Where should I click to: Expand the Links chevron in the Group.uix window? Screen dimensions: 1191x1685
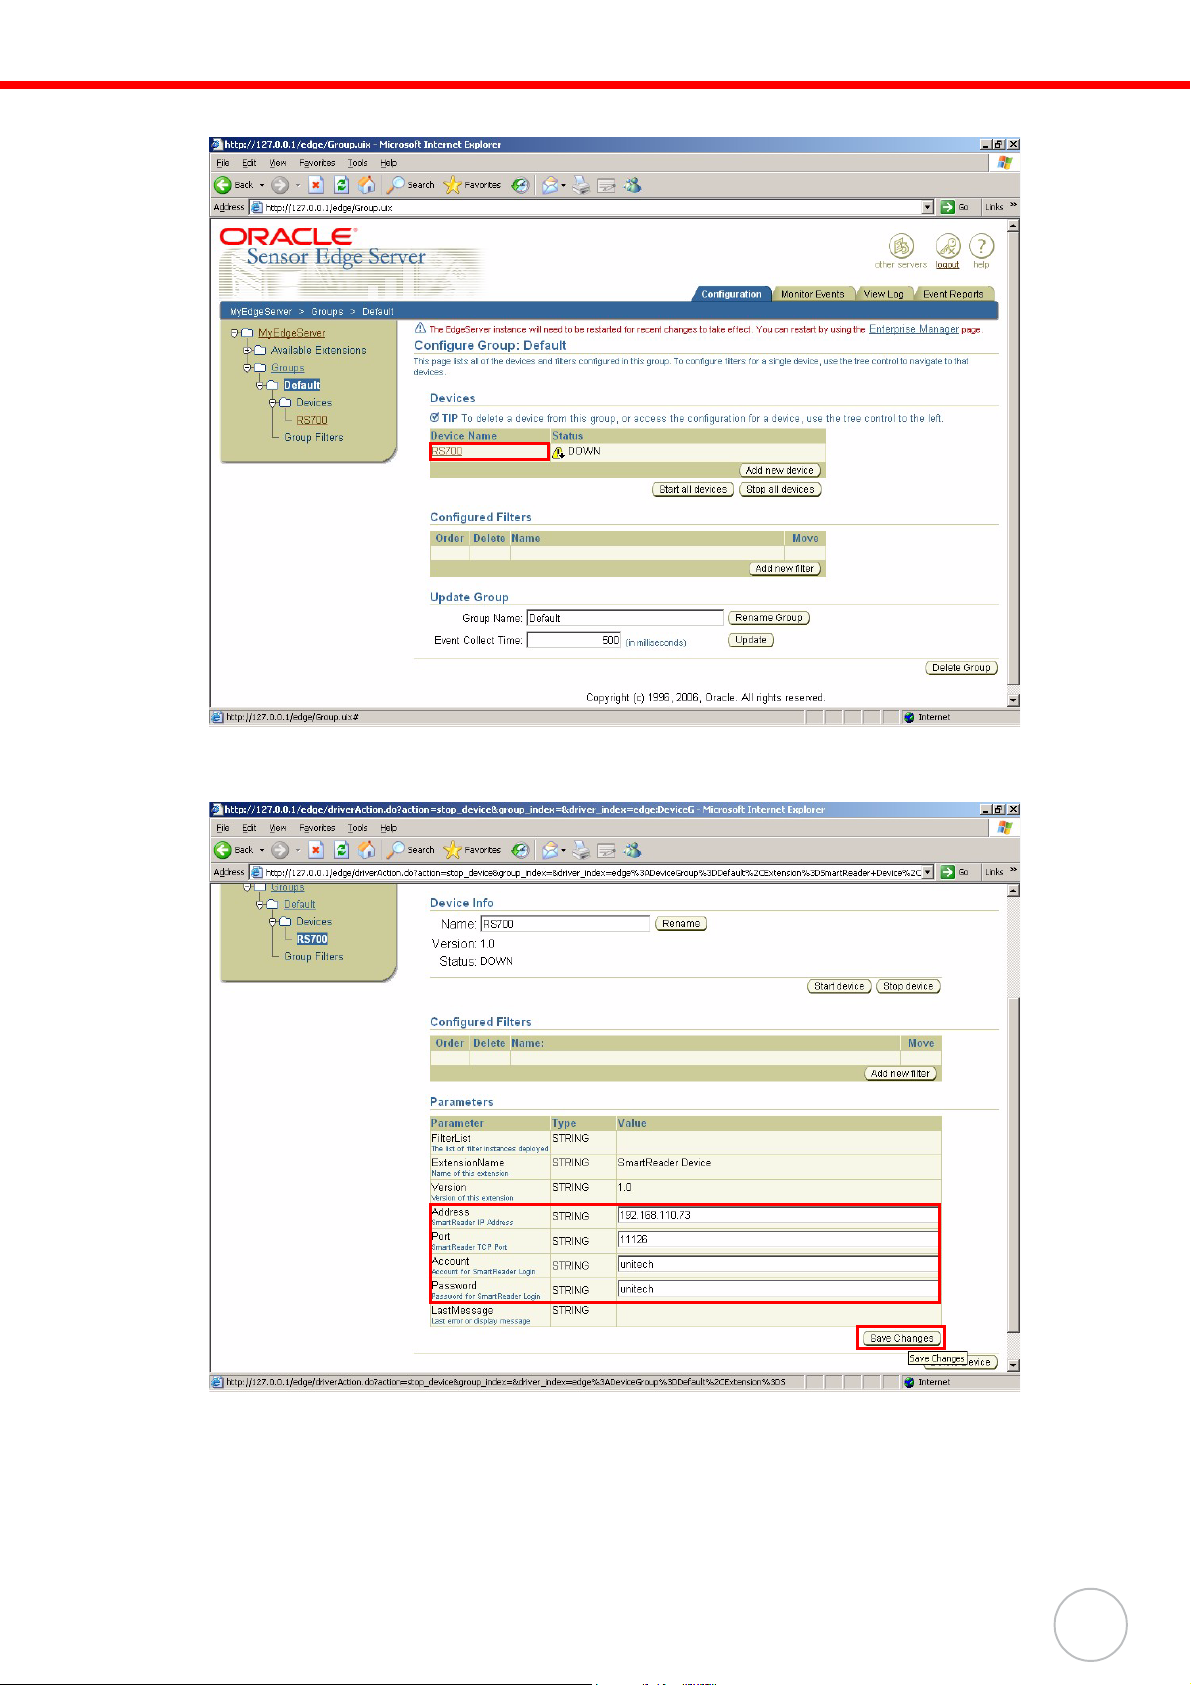pyautogui.click(x=1013, y=206)
